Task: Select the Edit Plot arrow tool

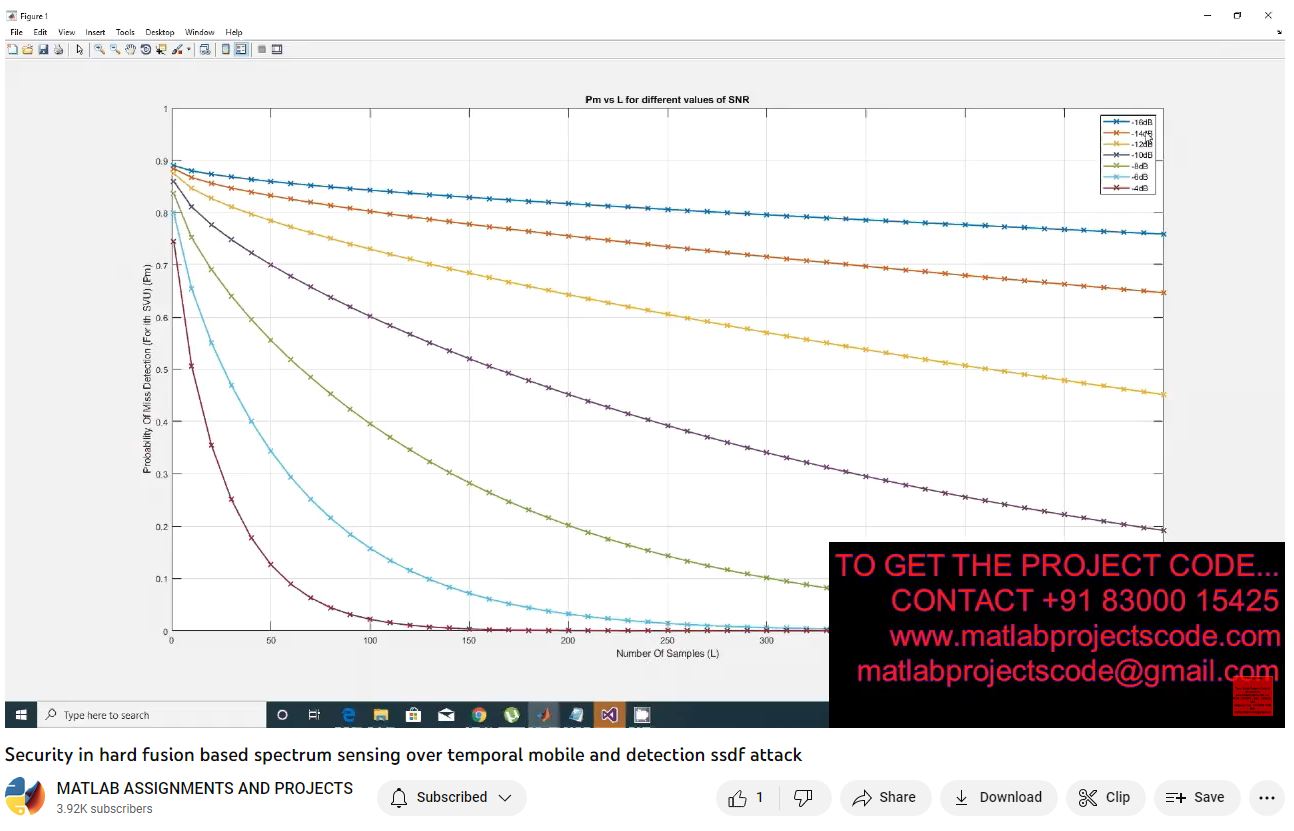Action: point(80,49)
